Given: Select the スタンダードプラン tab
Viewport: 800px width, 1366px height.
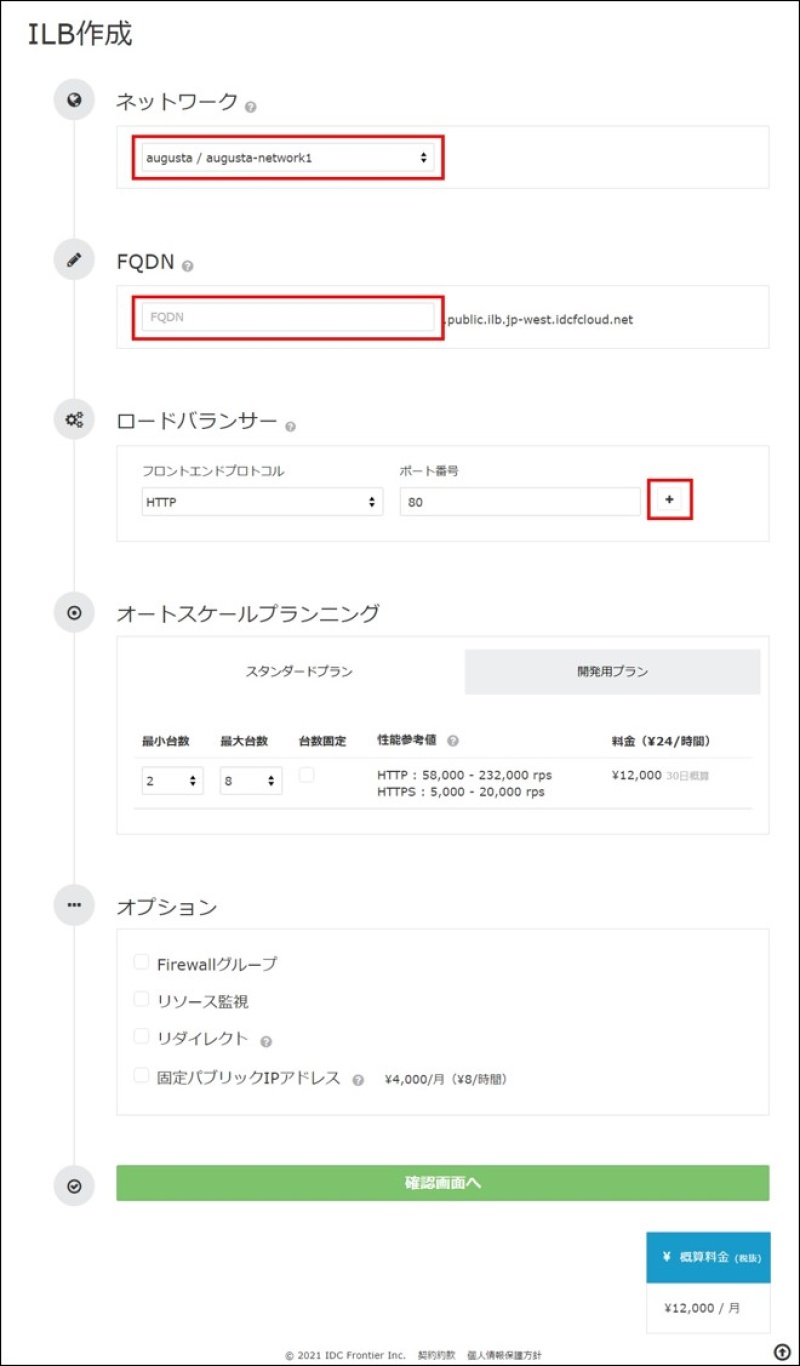Looking at the screenshot, I should point(299,672).
